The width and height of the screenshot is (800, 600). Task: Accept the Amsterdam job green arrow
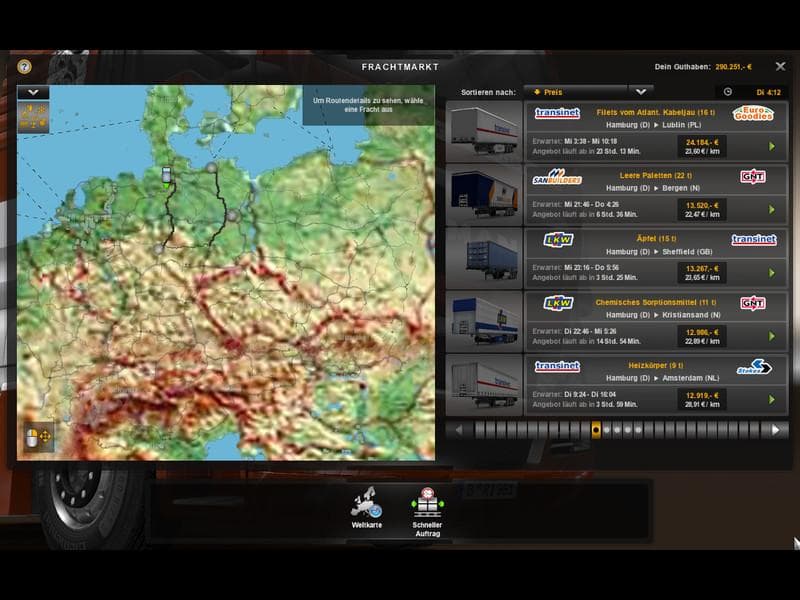pos(772,399)
